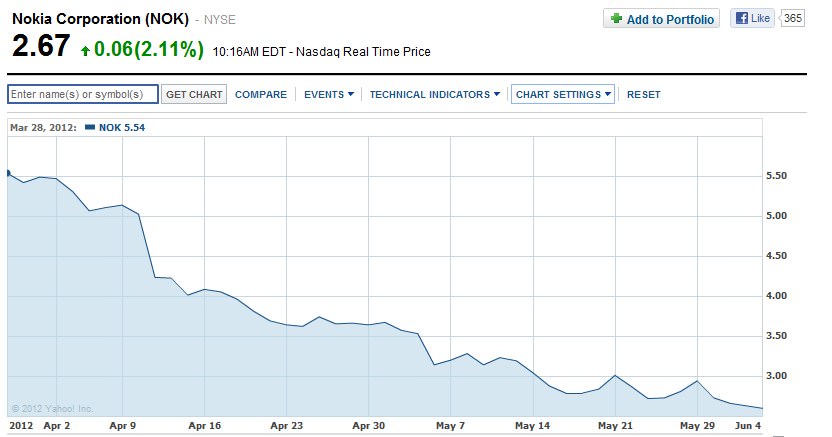Click the May 21 date label

coord(615,425)
